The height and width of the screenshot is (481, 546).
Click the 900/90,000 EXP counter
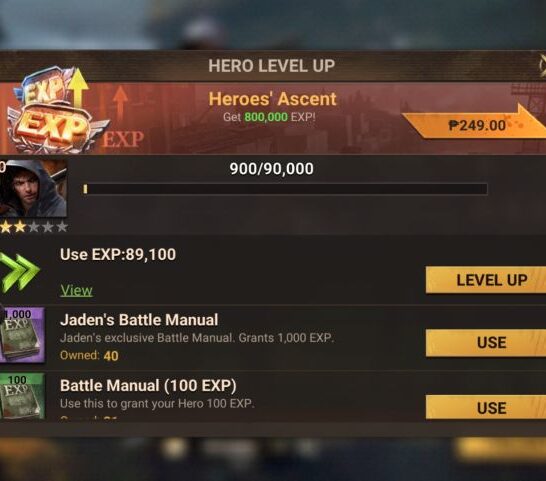(x=271, y=169)
